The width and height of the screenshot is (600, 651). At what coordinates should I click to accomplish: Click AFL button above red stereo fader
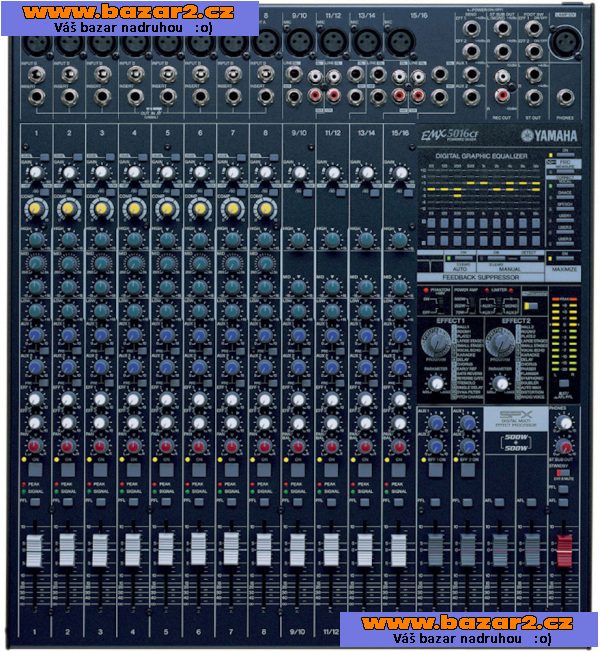point(563,502)
